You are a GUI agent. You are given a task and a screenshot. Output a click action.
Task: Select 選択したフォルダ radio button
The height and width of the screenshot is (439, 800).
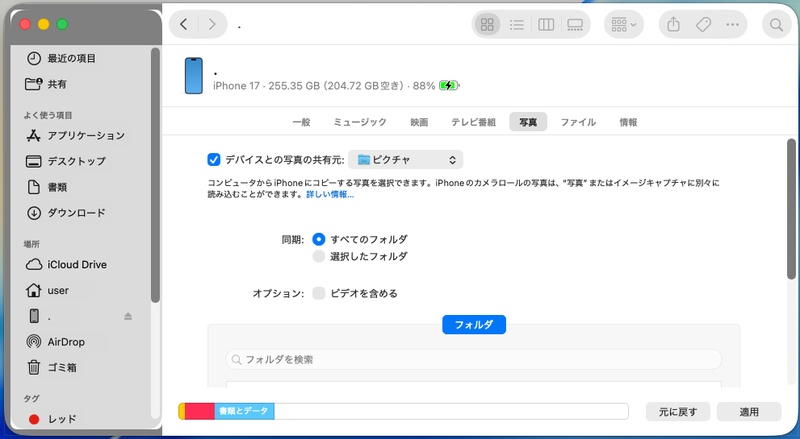319,256
